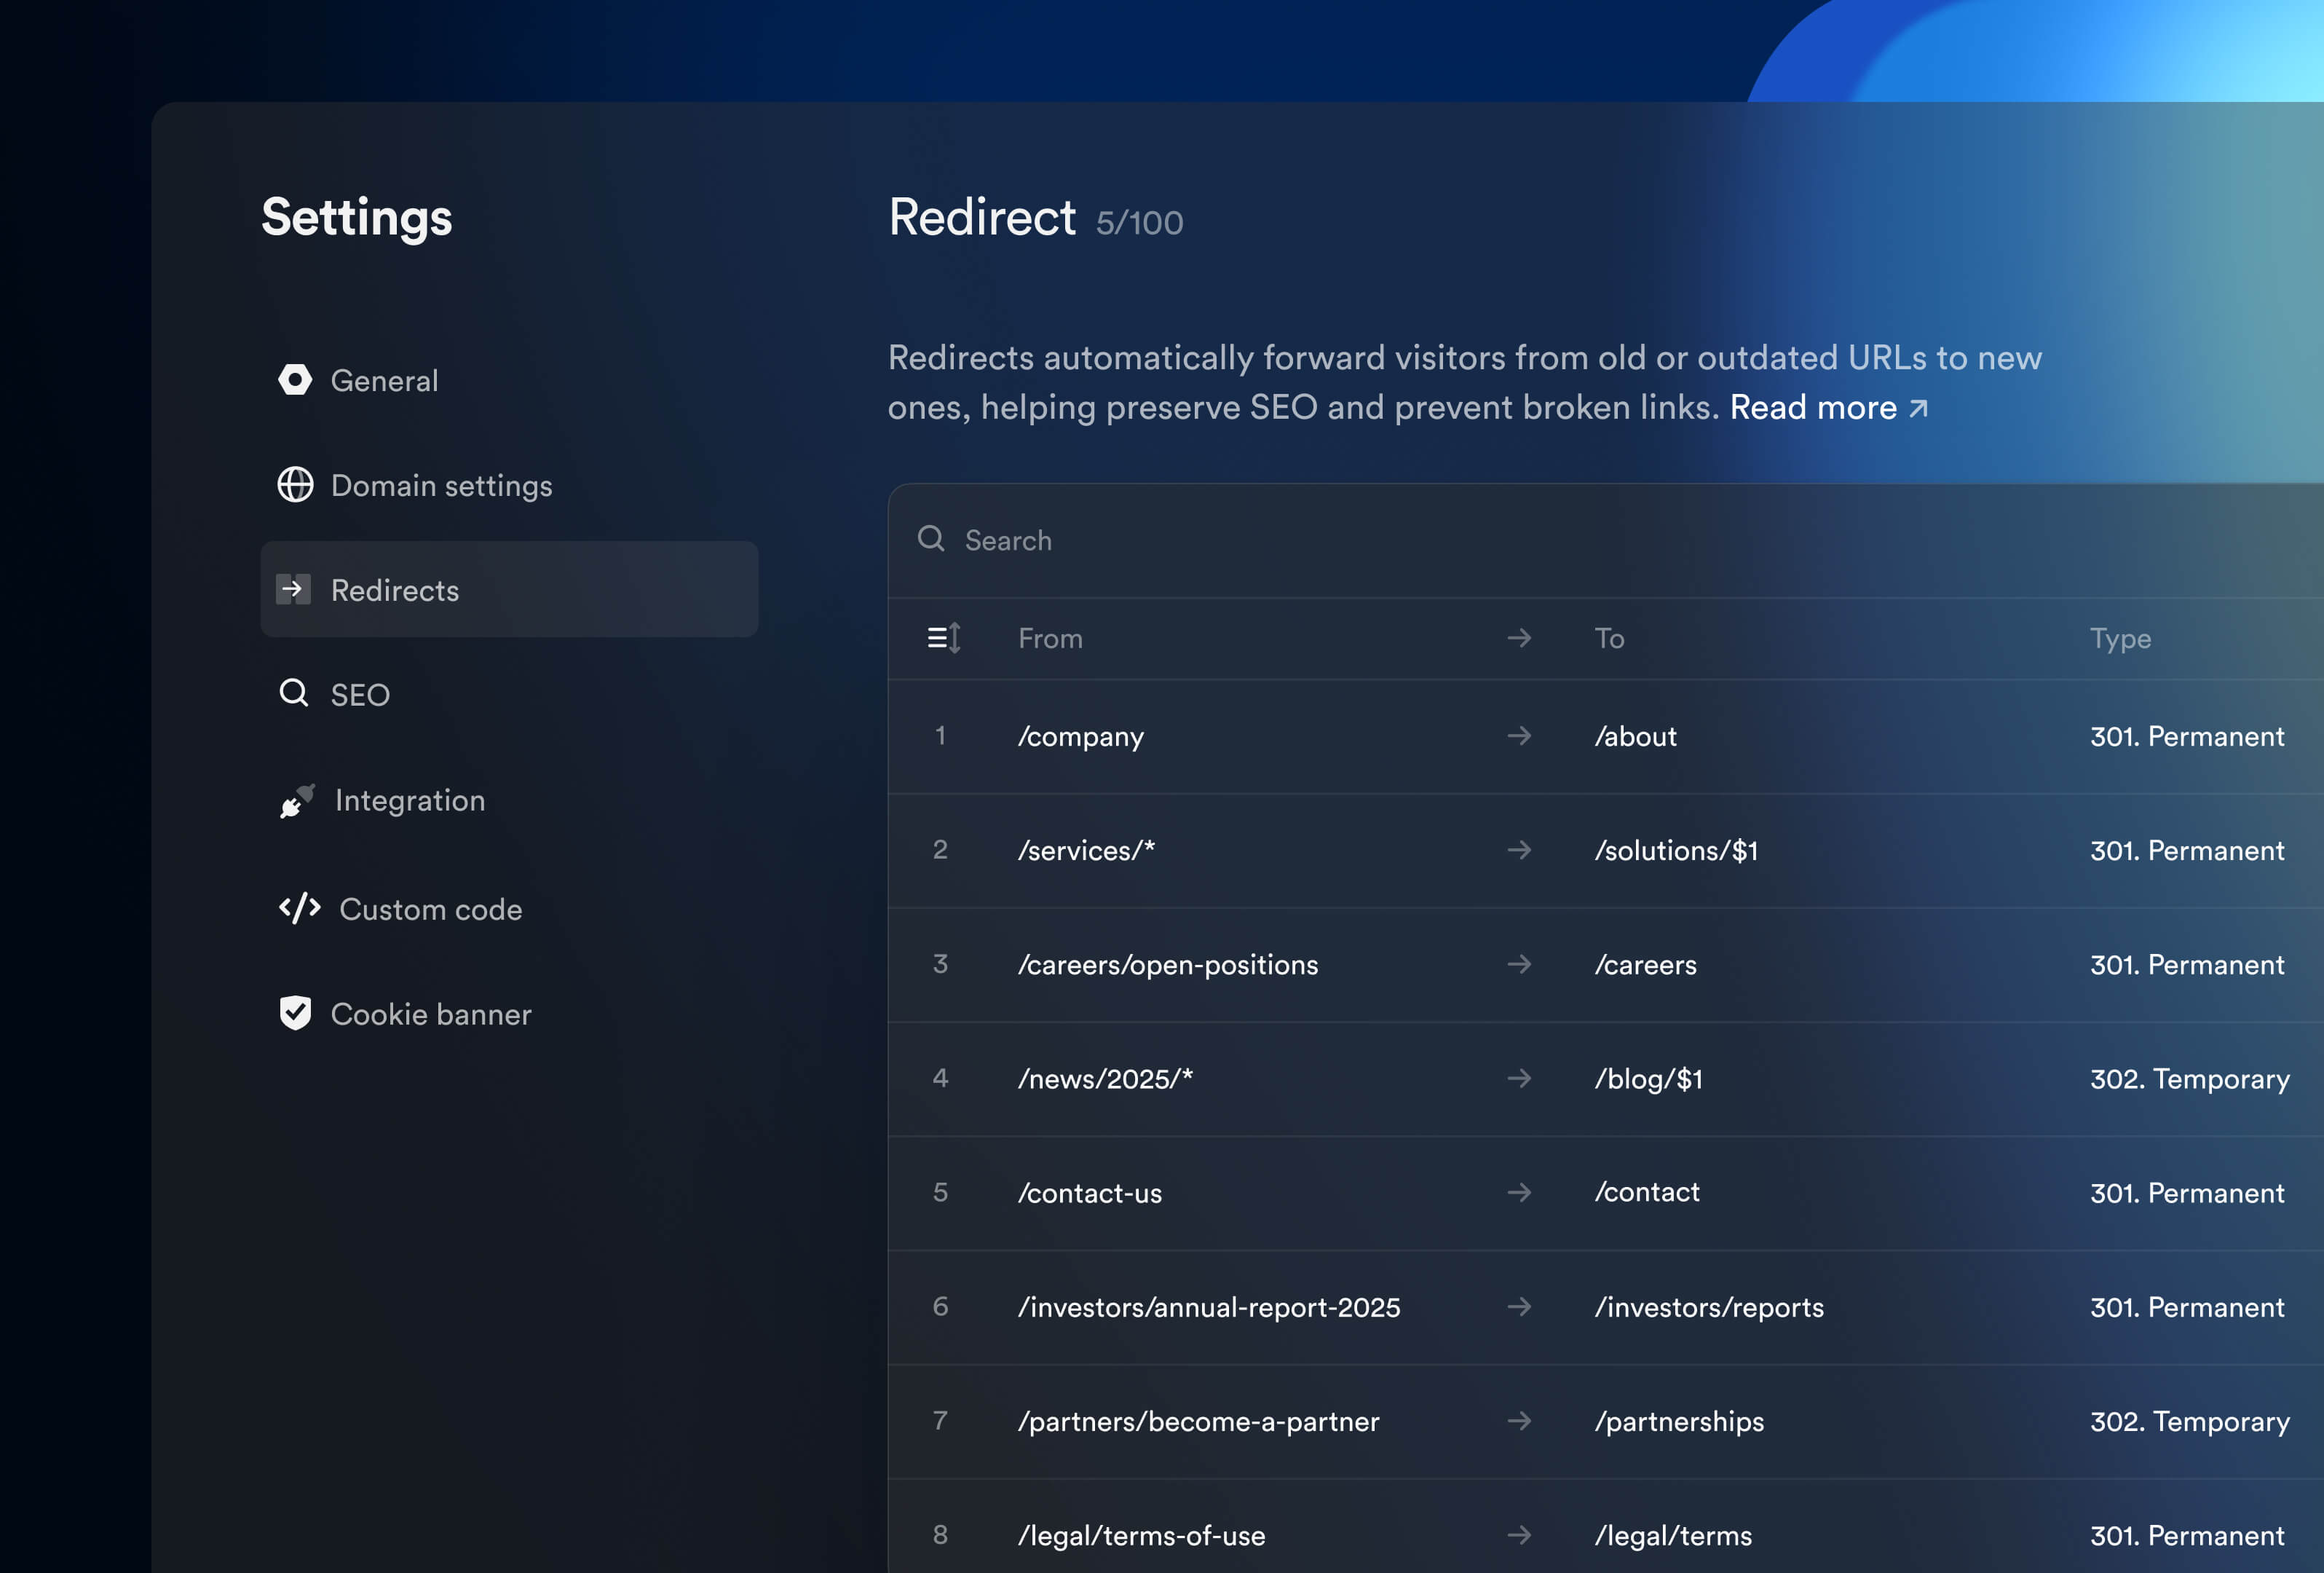The width and height of the screenshot is (2324, 1573).
Task: Click the /solutions/$1 destination path
Action: (x=1676, y=851)
